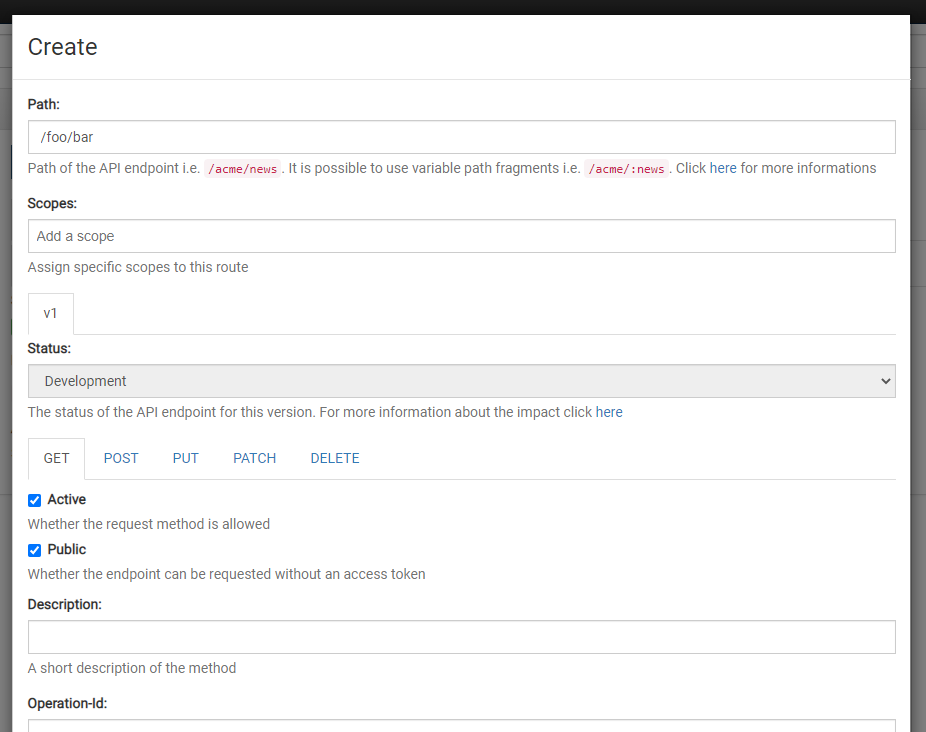The height and width of the screenshot is (732, 926).
Task: Open the 'here' link about path fragments
Action: click(x=723, y=168)
